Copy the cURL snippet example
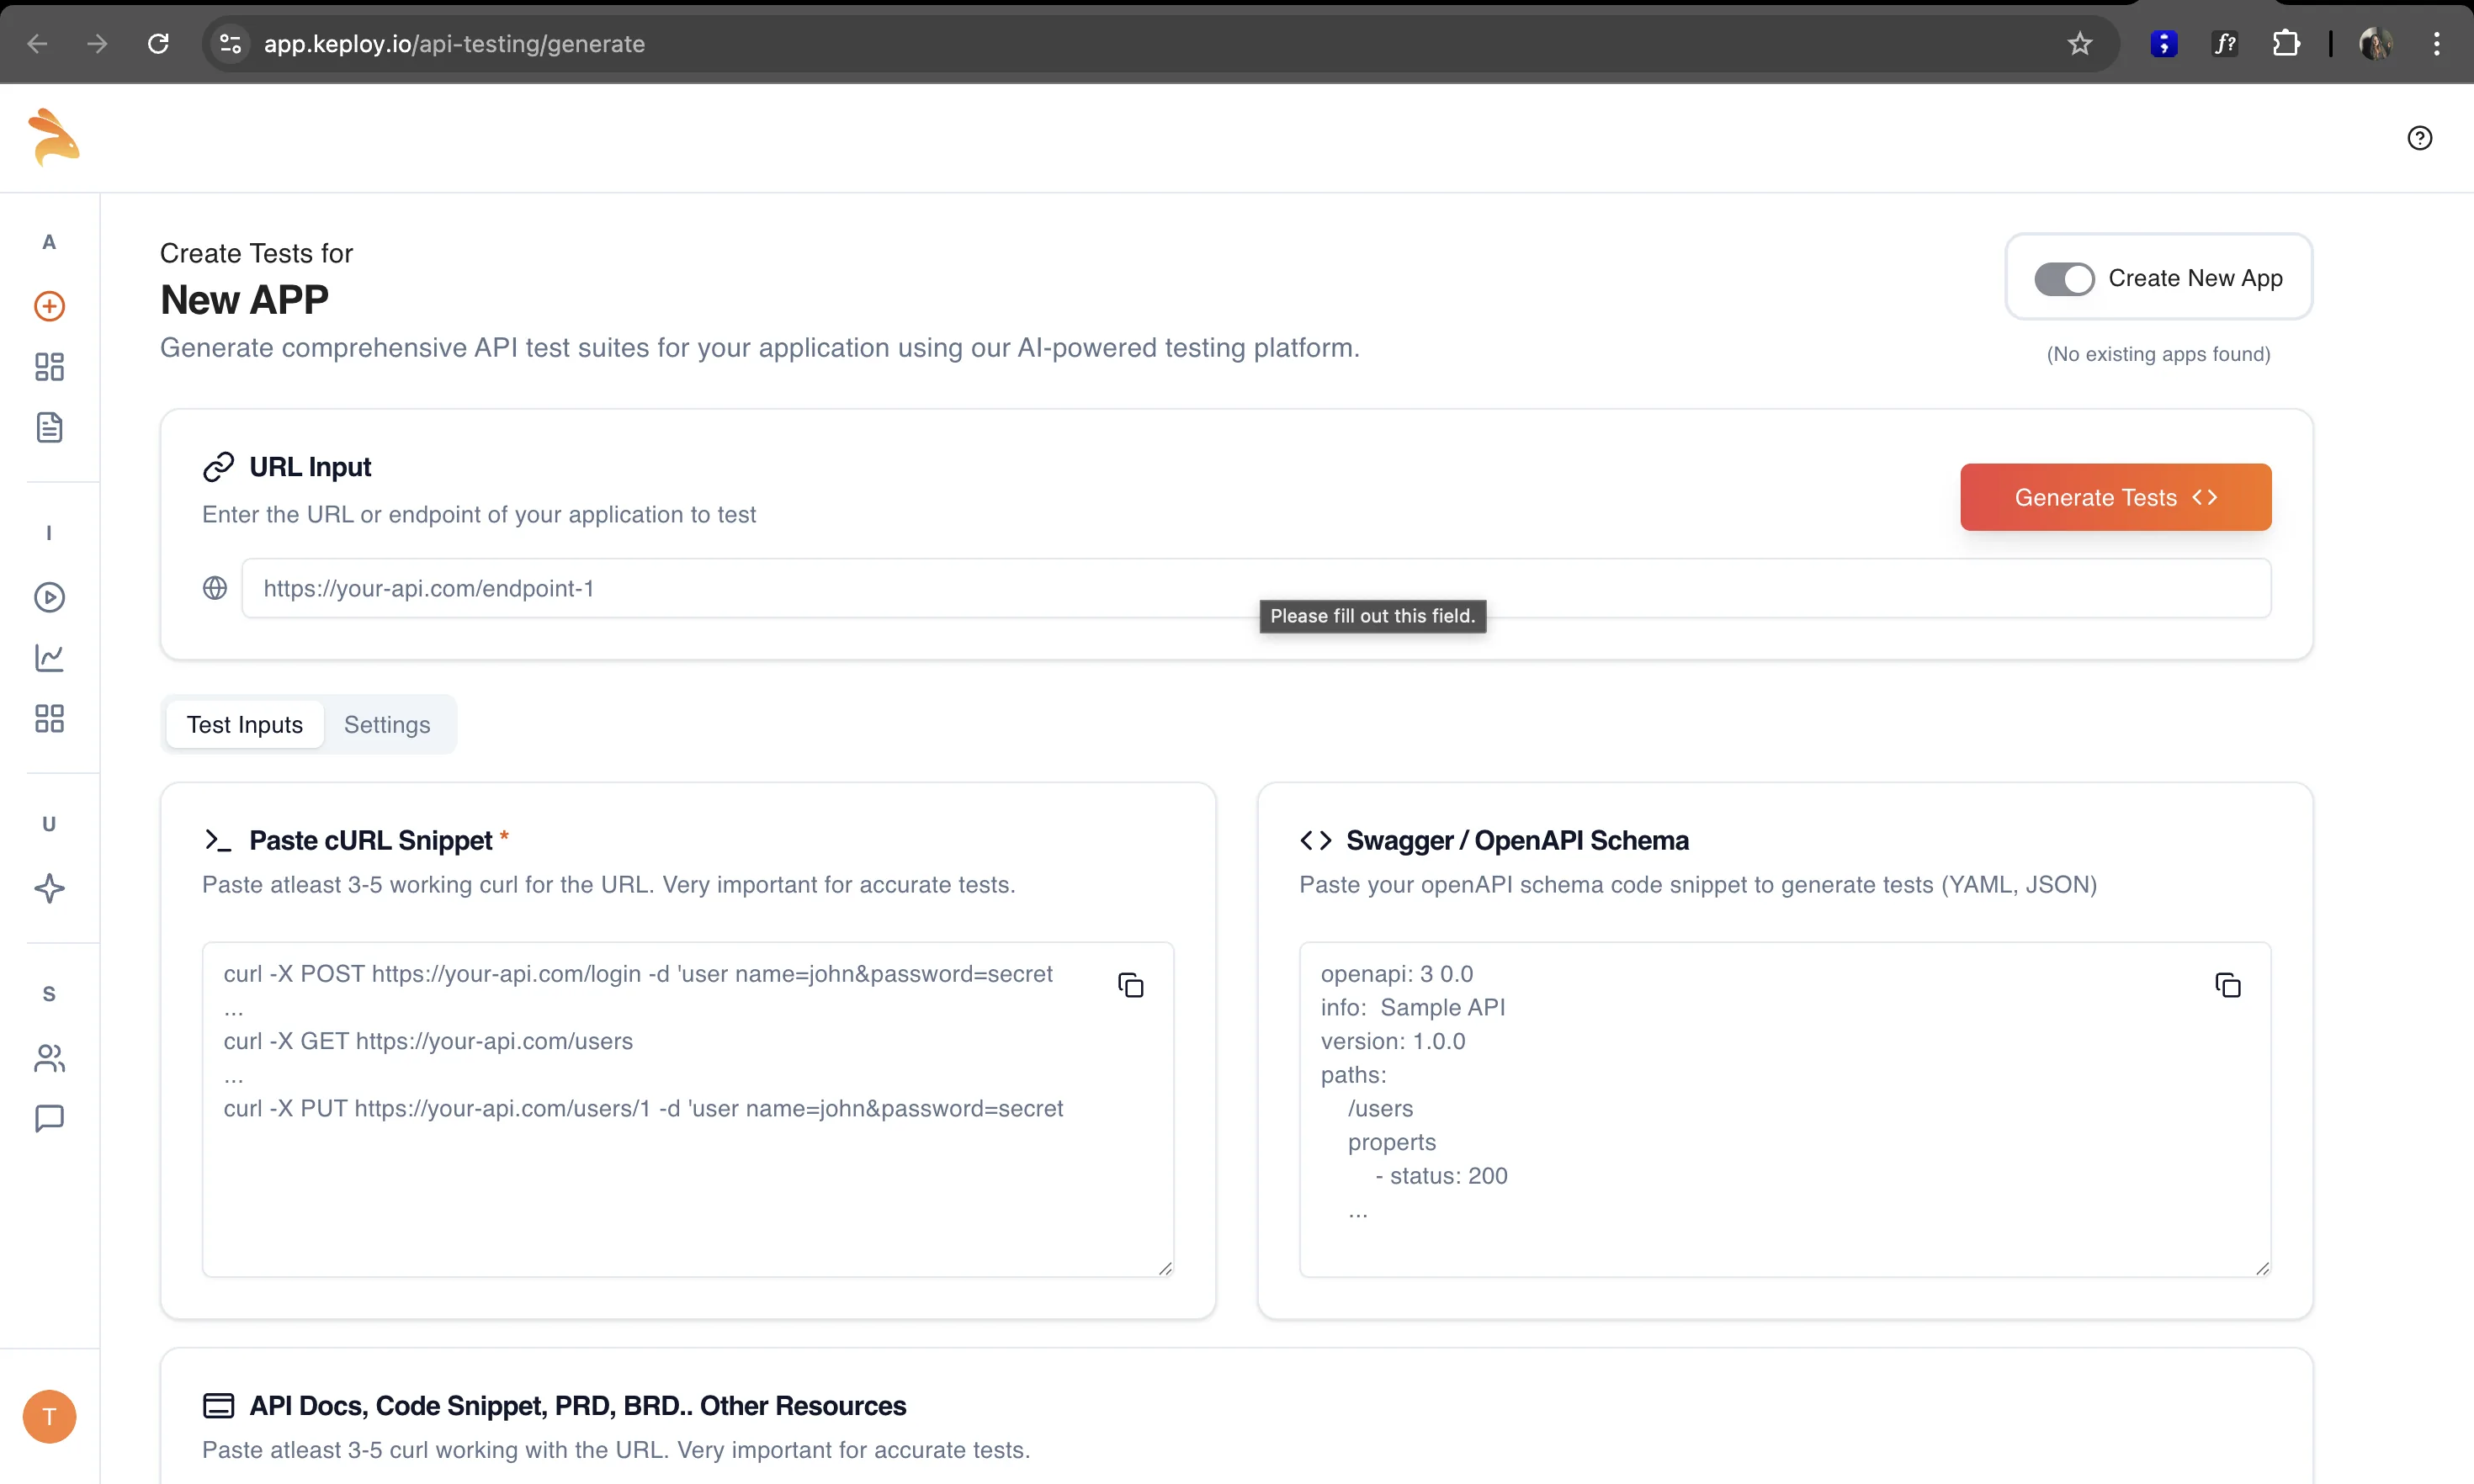 point(1130,985)
